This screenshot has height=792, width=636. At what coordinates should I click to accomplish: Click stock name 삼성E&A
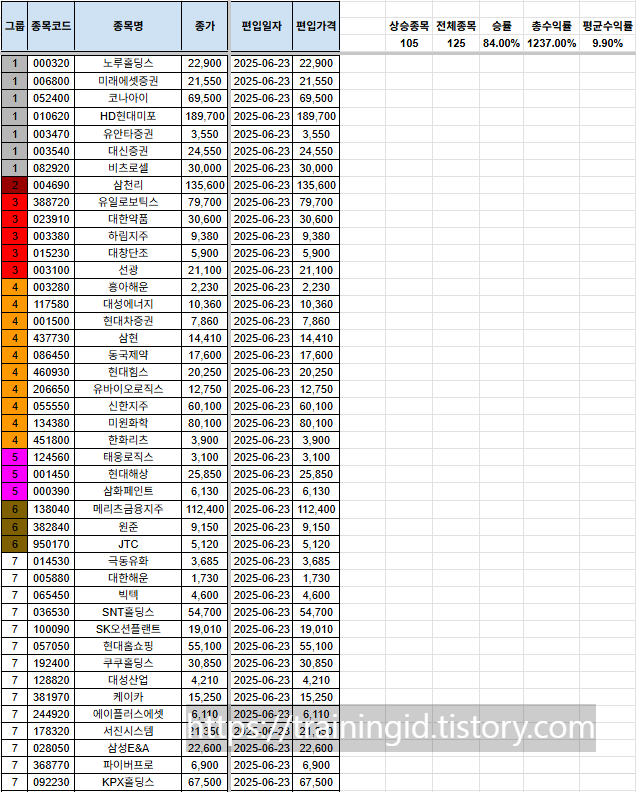(128, 748)
